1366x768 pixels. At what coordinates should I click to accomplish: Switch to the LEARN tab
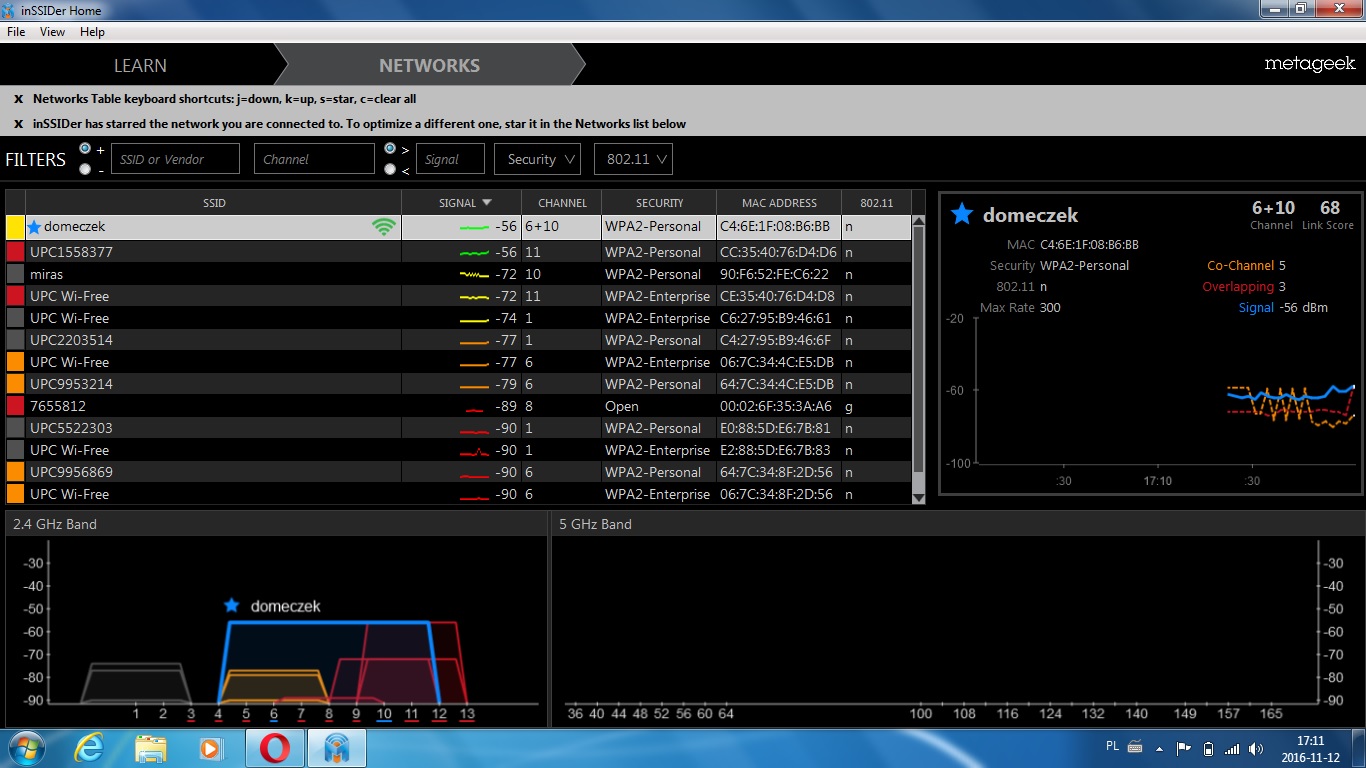(140, 65)
